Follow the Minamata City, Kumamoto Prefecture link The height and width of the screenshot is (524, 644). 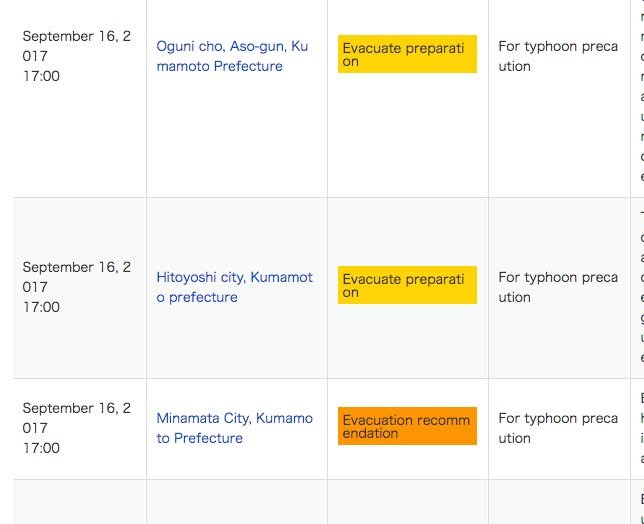[x=234, y=428]
